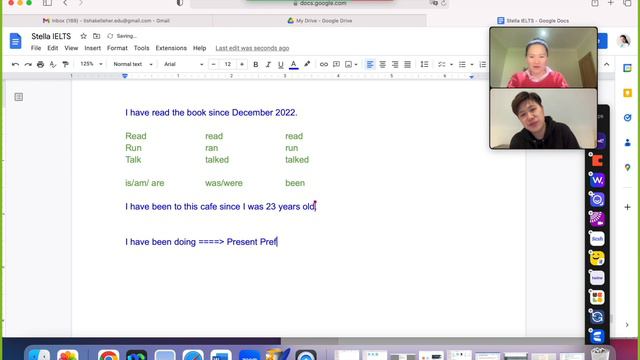Screen dimensions: 640x360
Task: Switch to the Gmail Inbox tab
Action: click(x=106, y=20)
